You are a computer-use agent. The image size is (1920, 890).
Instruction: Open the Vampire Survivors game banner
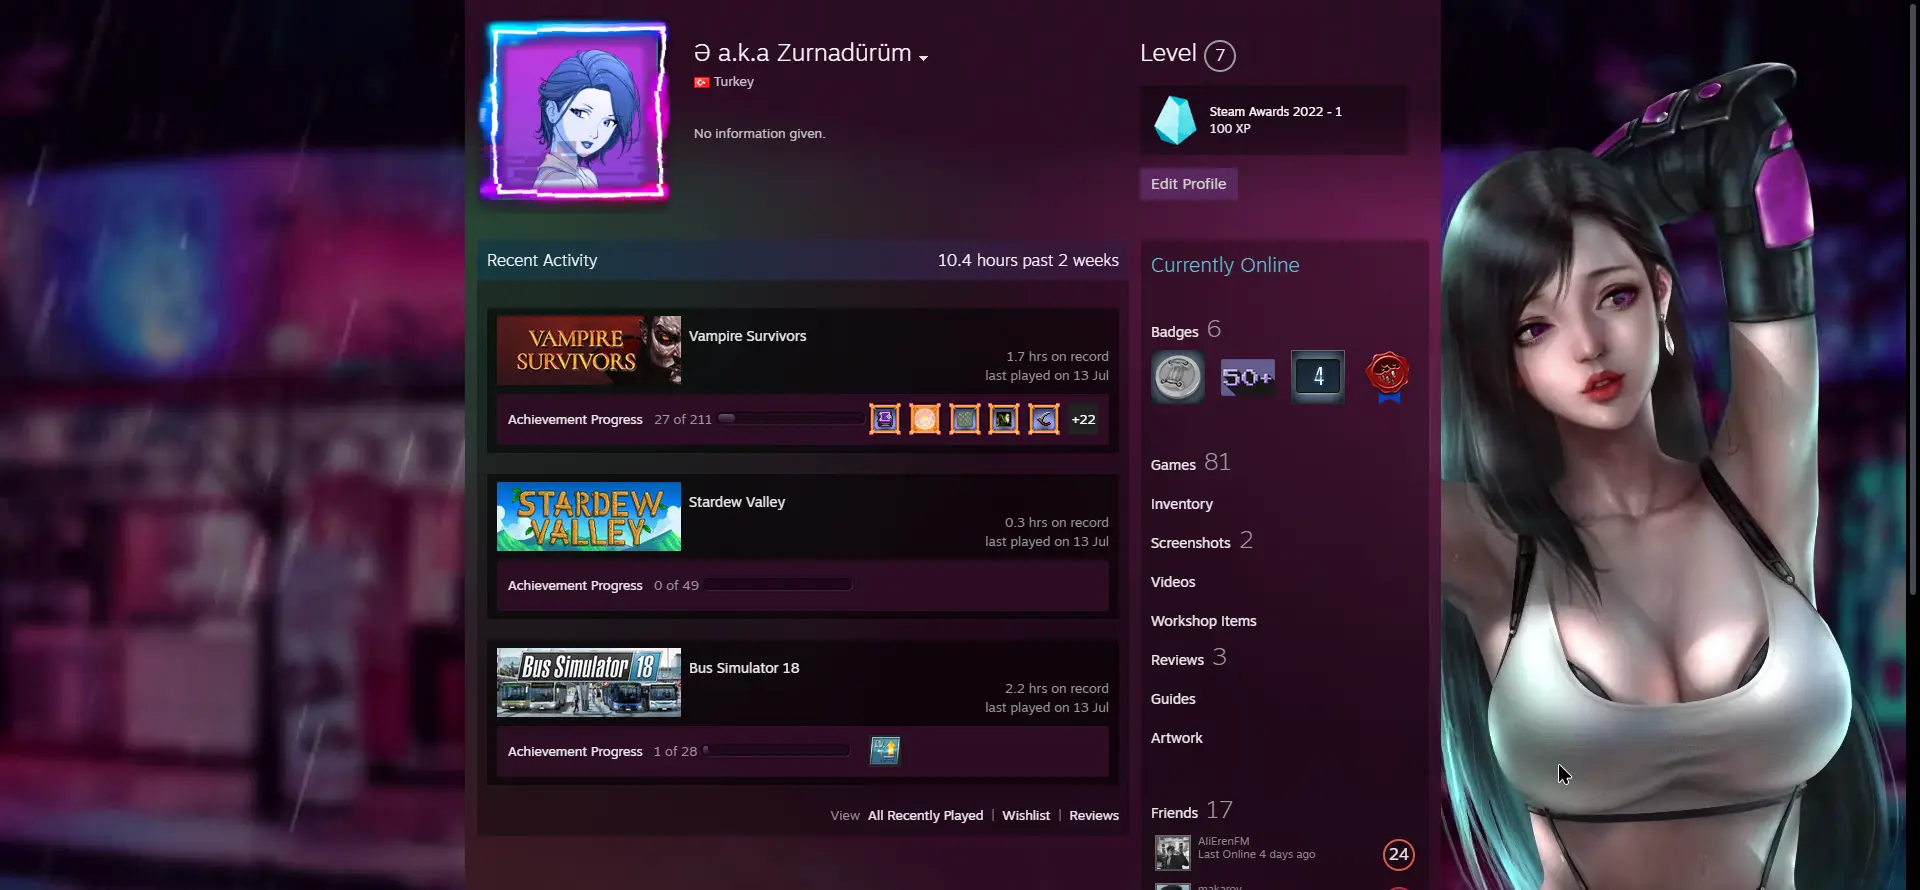tap(589, 350)
